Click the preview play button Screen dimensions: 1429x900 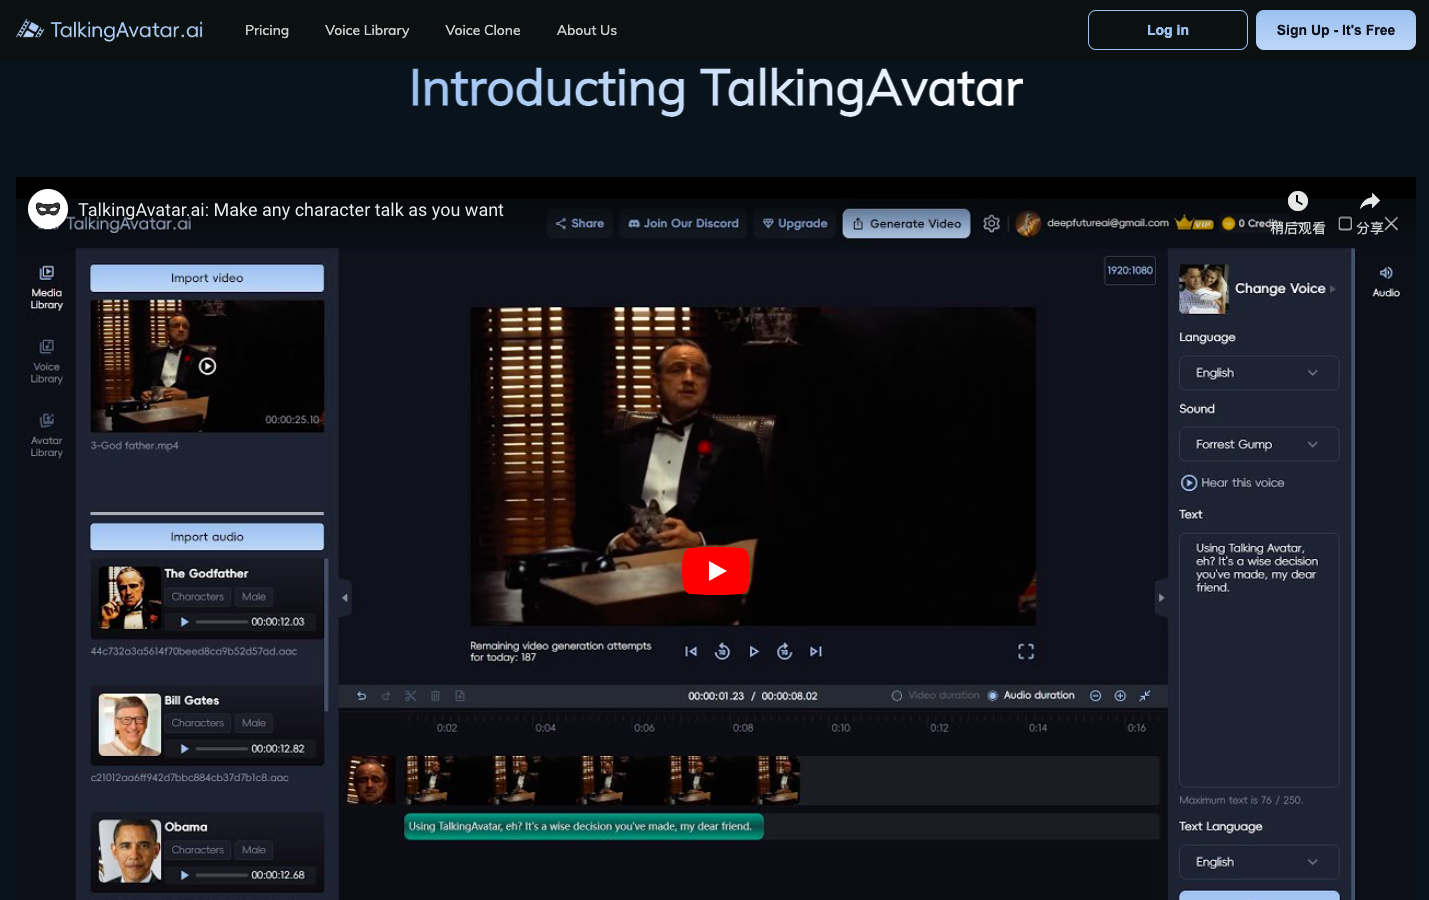point(754,651)
